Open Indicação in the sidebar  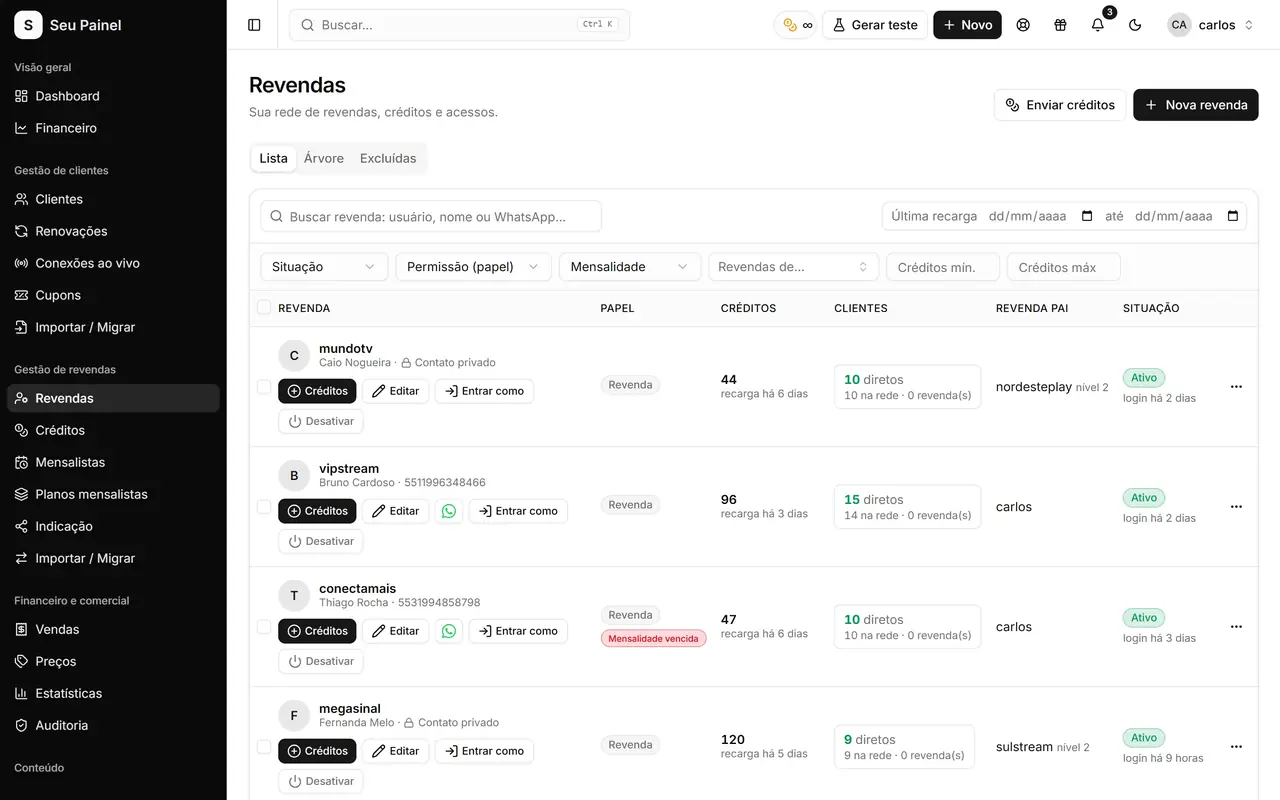point(113,526)
